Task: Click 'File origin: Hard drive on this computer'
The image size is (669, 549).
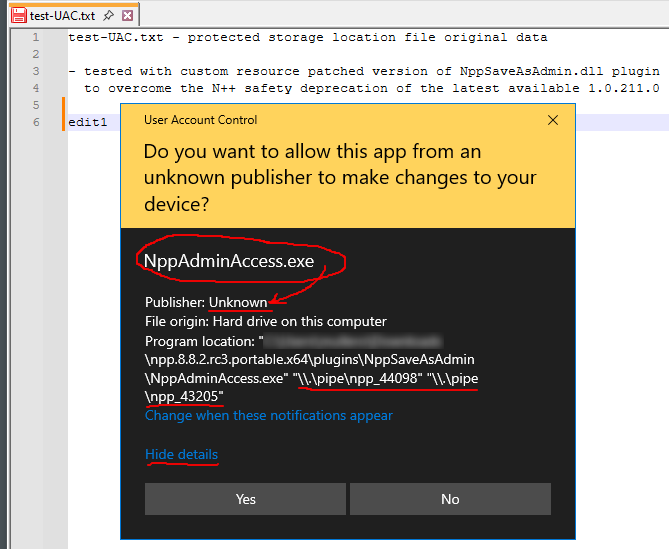Action: 266,321
